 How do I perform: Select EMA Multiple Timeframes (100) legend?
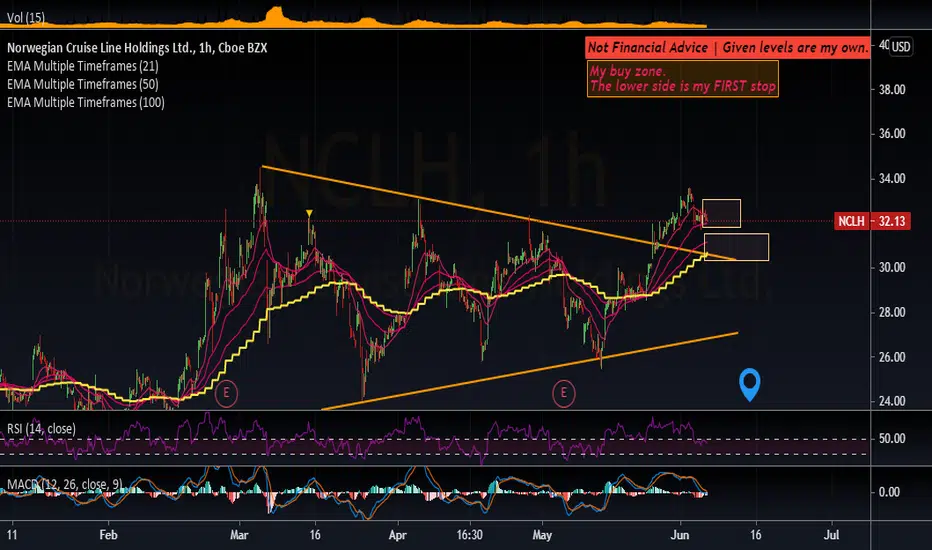86,103
